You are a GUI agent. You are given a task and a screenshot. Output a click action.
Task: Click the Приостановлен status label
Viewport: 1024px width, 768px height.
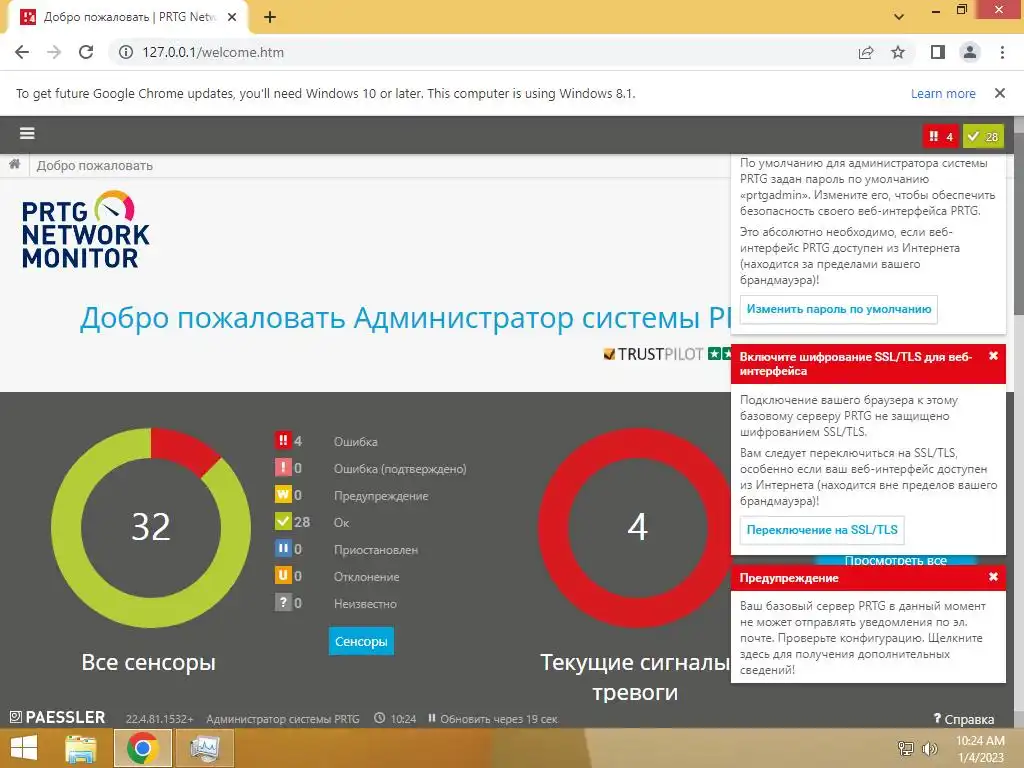point(376,550)
